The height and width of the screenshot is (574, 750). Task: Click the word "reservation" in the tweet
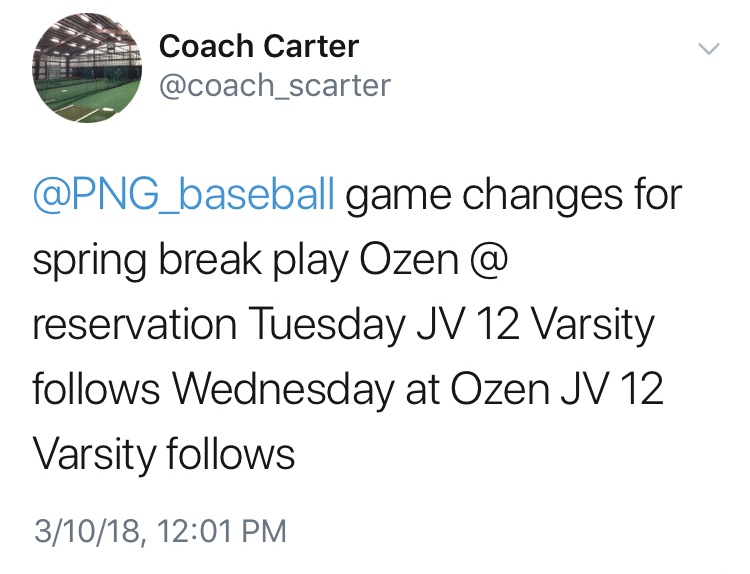coord(134,326)
